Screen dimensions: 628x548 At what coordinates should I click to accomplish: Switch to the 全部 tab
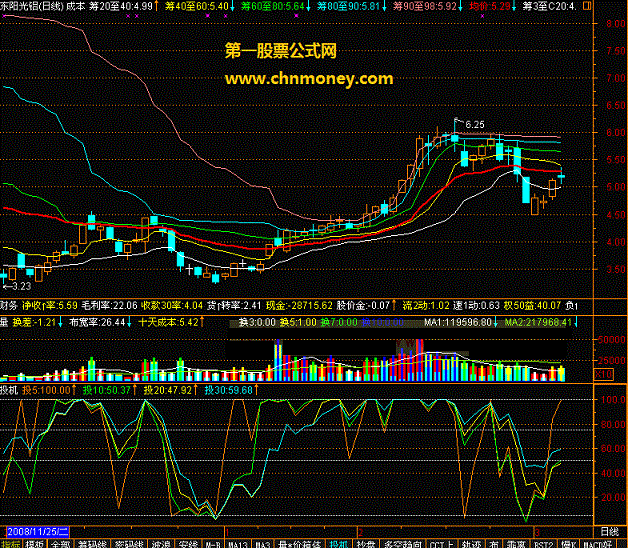pos(60,544)
